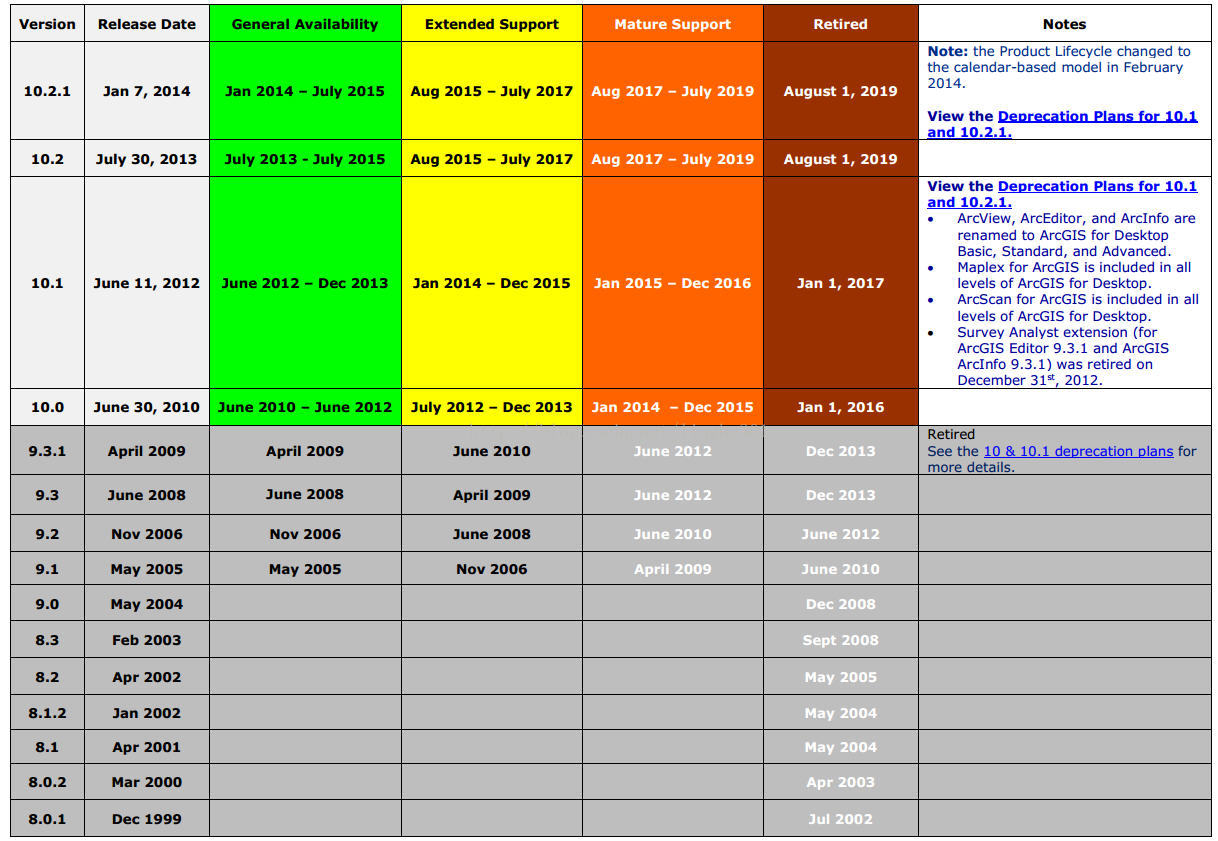Select the Jan 2014 – Dec 2015 yellow cell
The image size is (1218, 841).
(x=492, y=283)
